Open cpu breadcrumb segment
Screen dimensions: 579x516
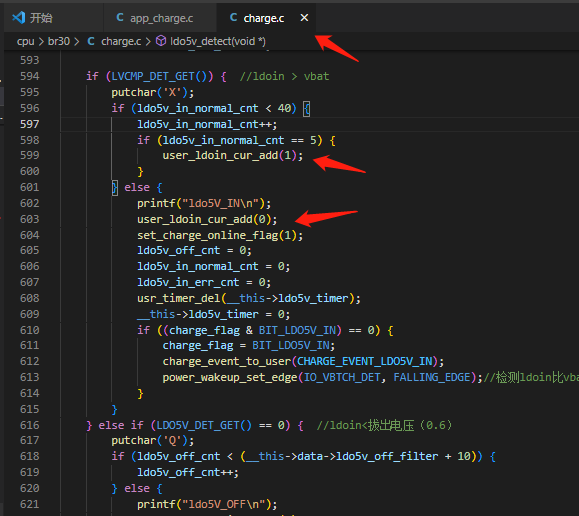coord(25,41)
